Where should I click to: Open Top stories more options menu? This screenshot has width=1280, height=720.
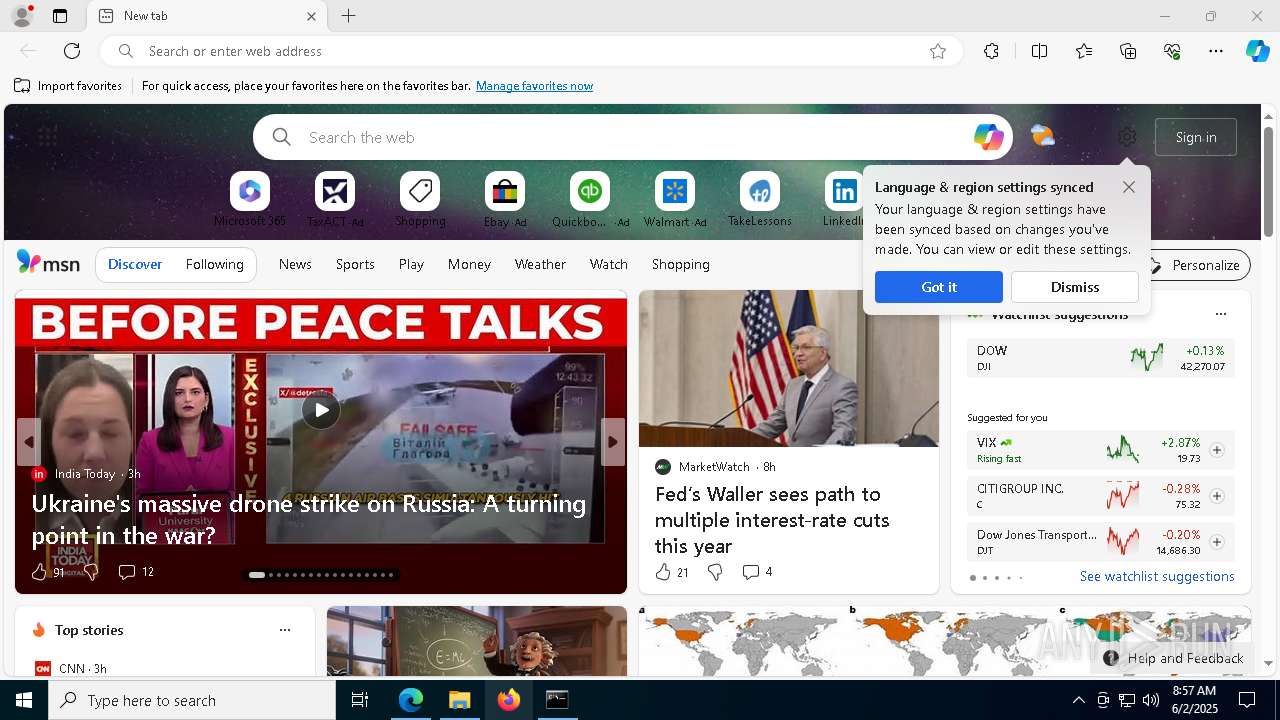point(285,630)
